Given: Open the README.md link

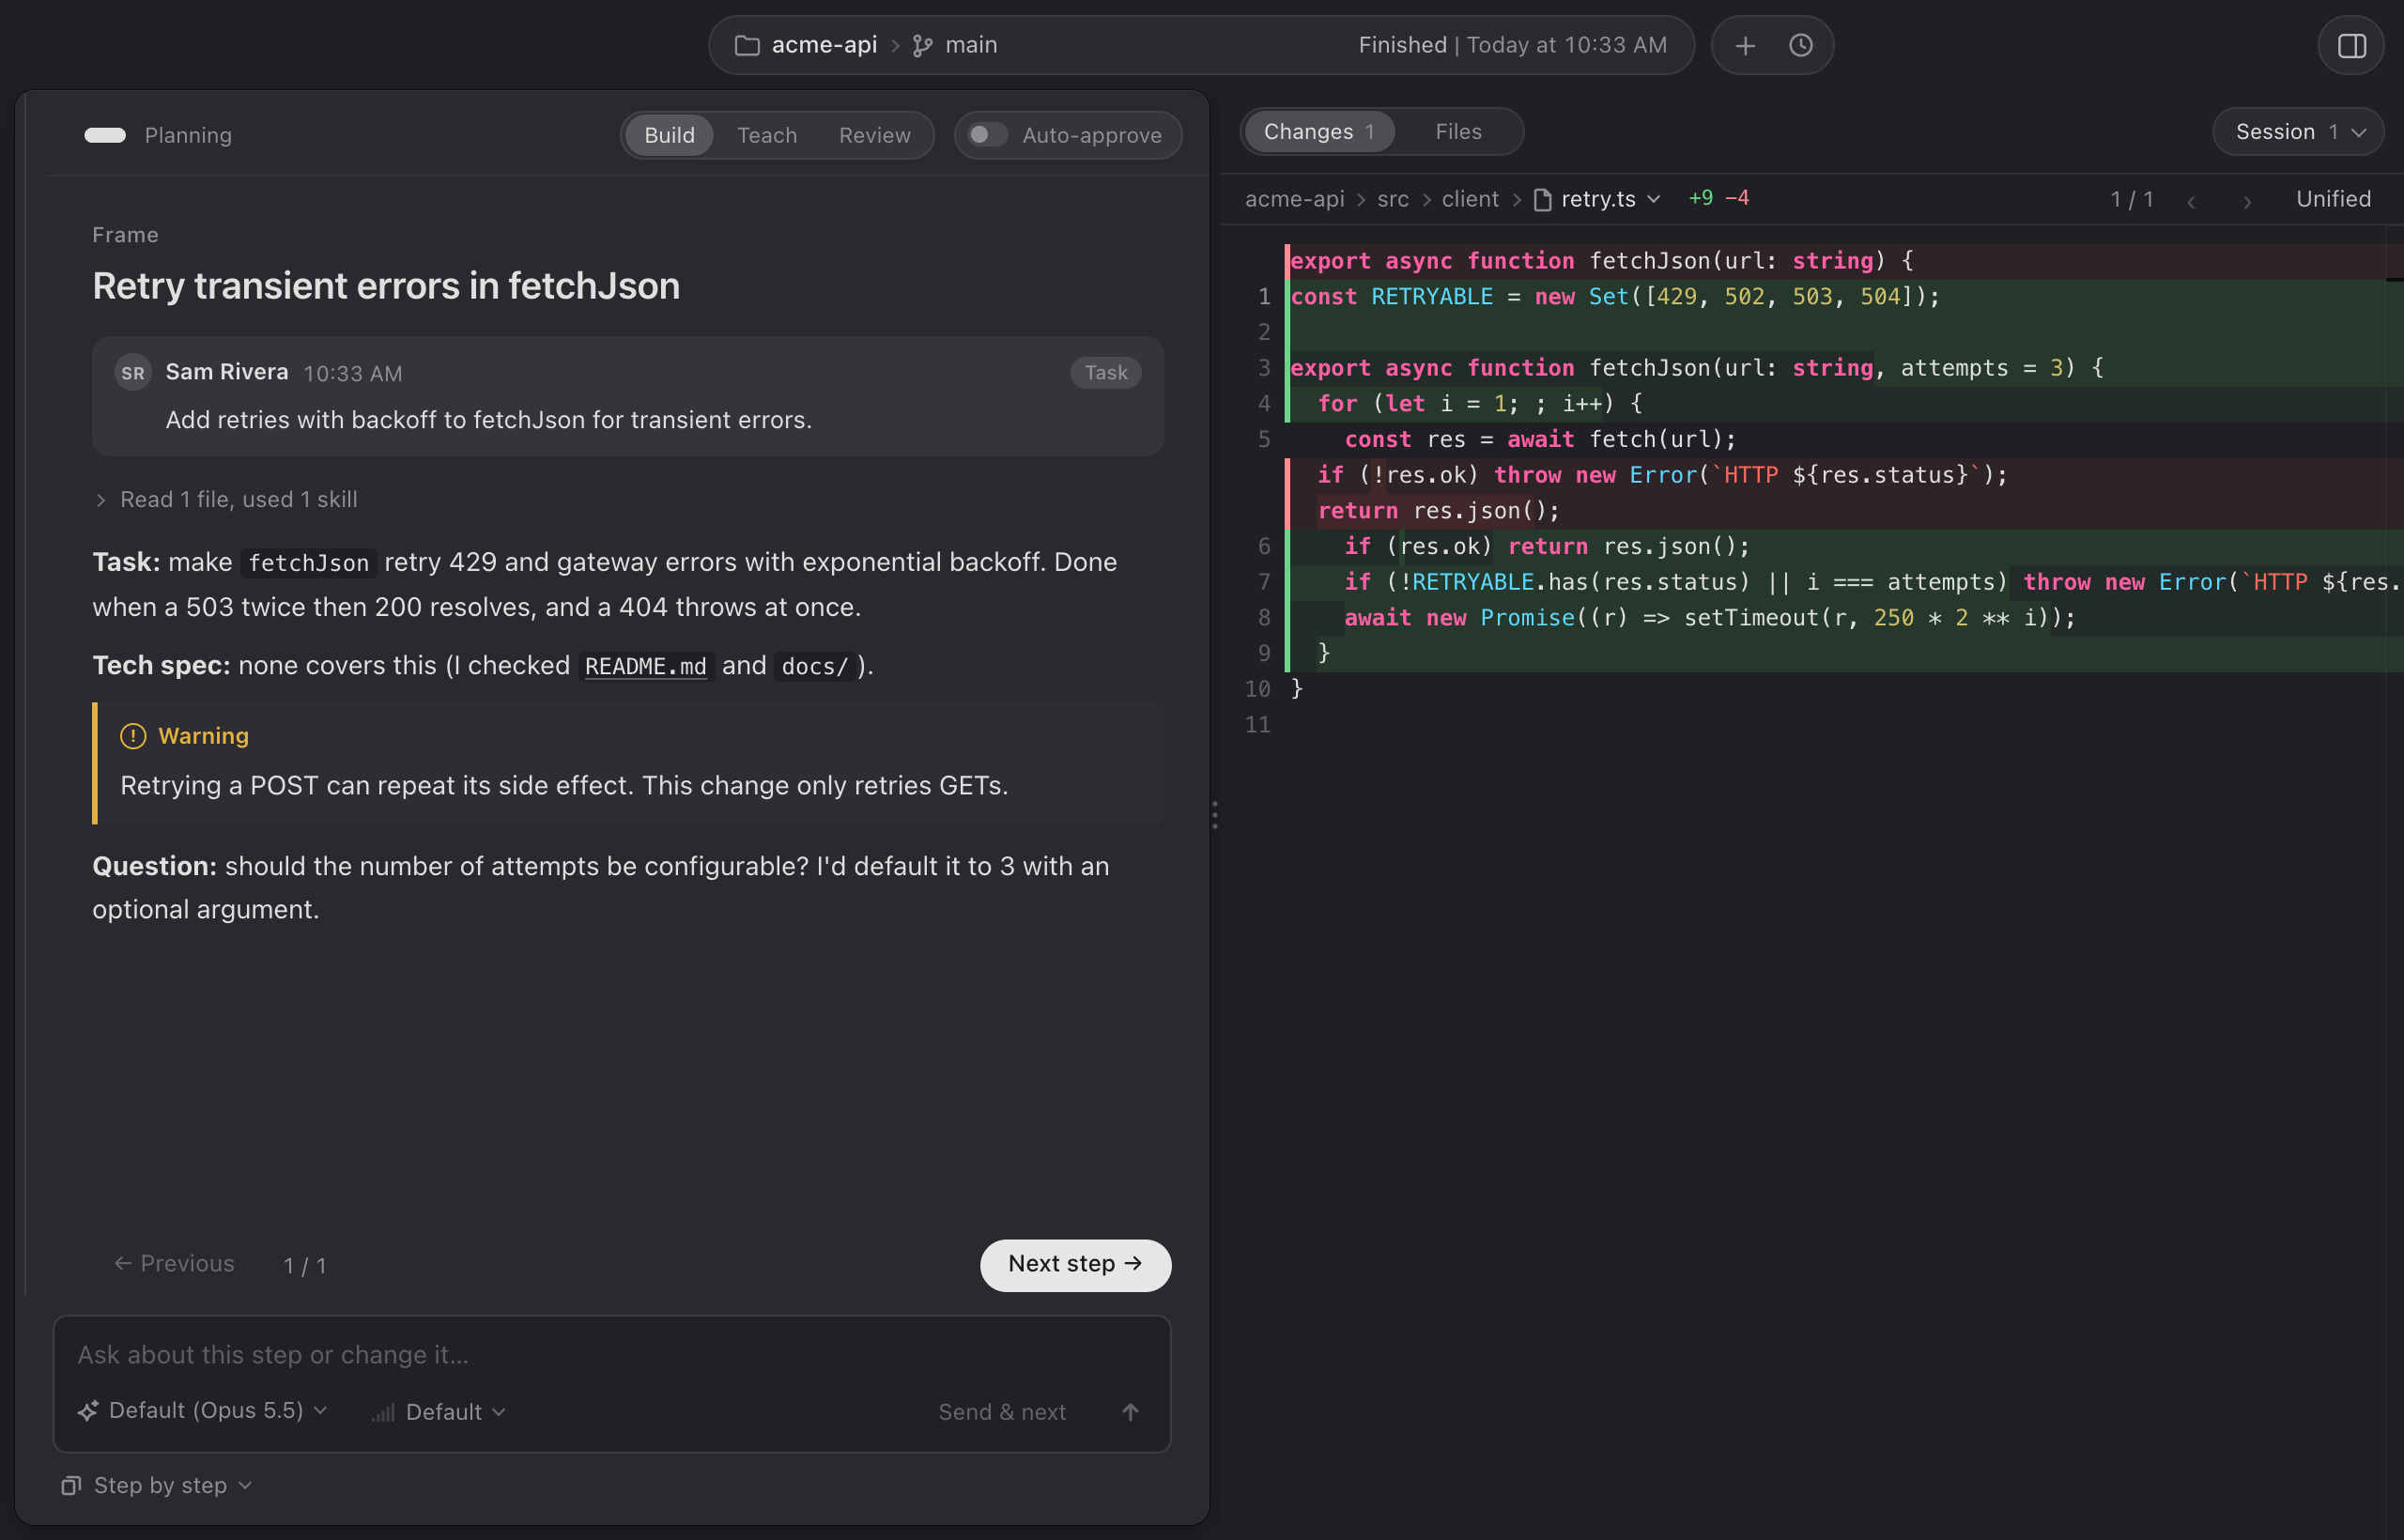Looking at the screenshot, I should (645, 666).
